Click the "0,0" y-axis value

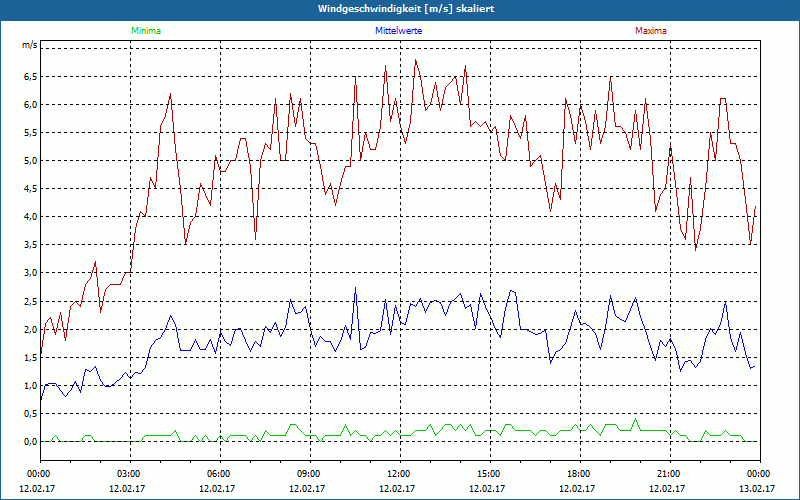coord(31,442)
